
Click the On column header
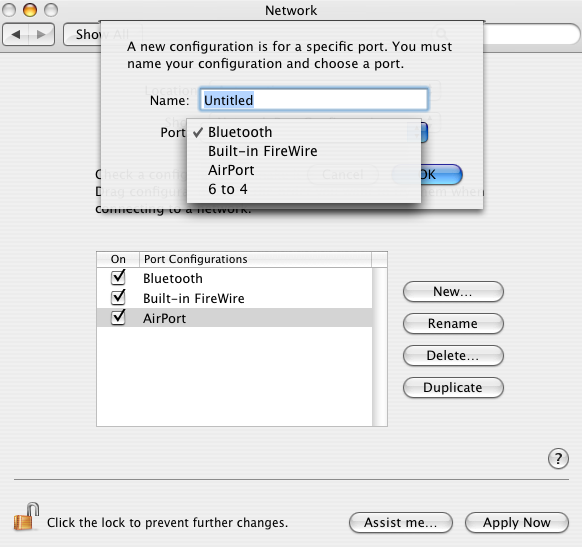(x=118, y=259)
